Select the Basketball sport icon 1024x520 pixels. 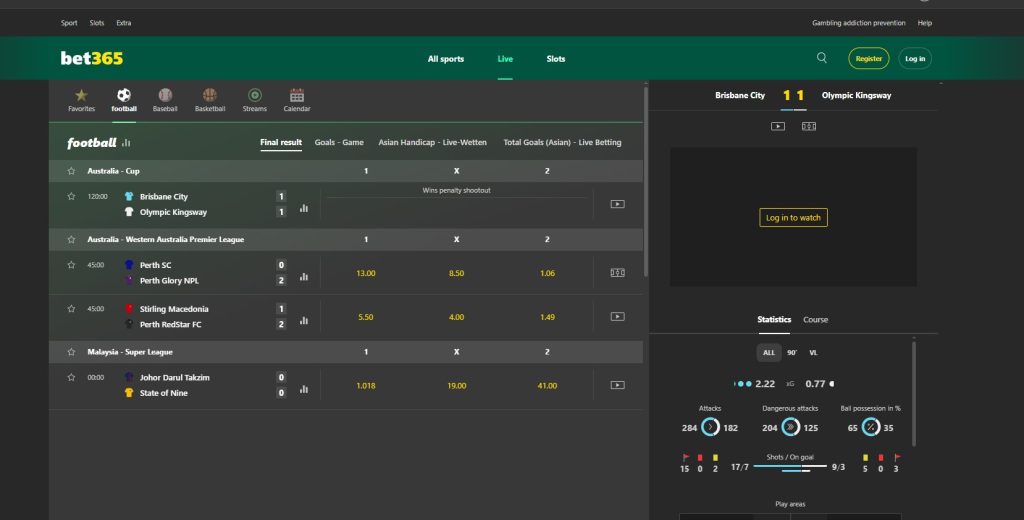(210, 100)
